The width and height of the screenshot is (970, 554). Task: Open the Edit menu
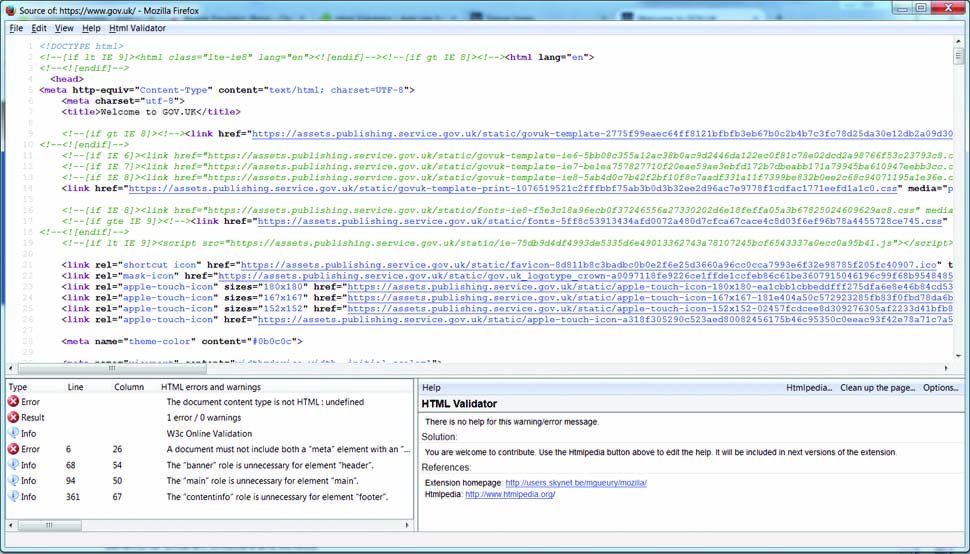coord(39,28)
